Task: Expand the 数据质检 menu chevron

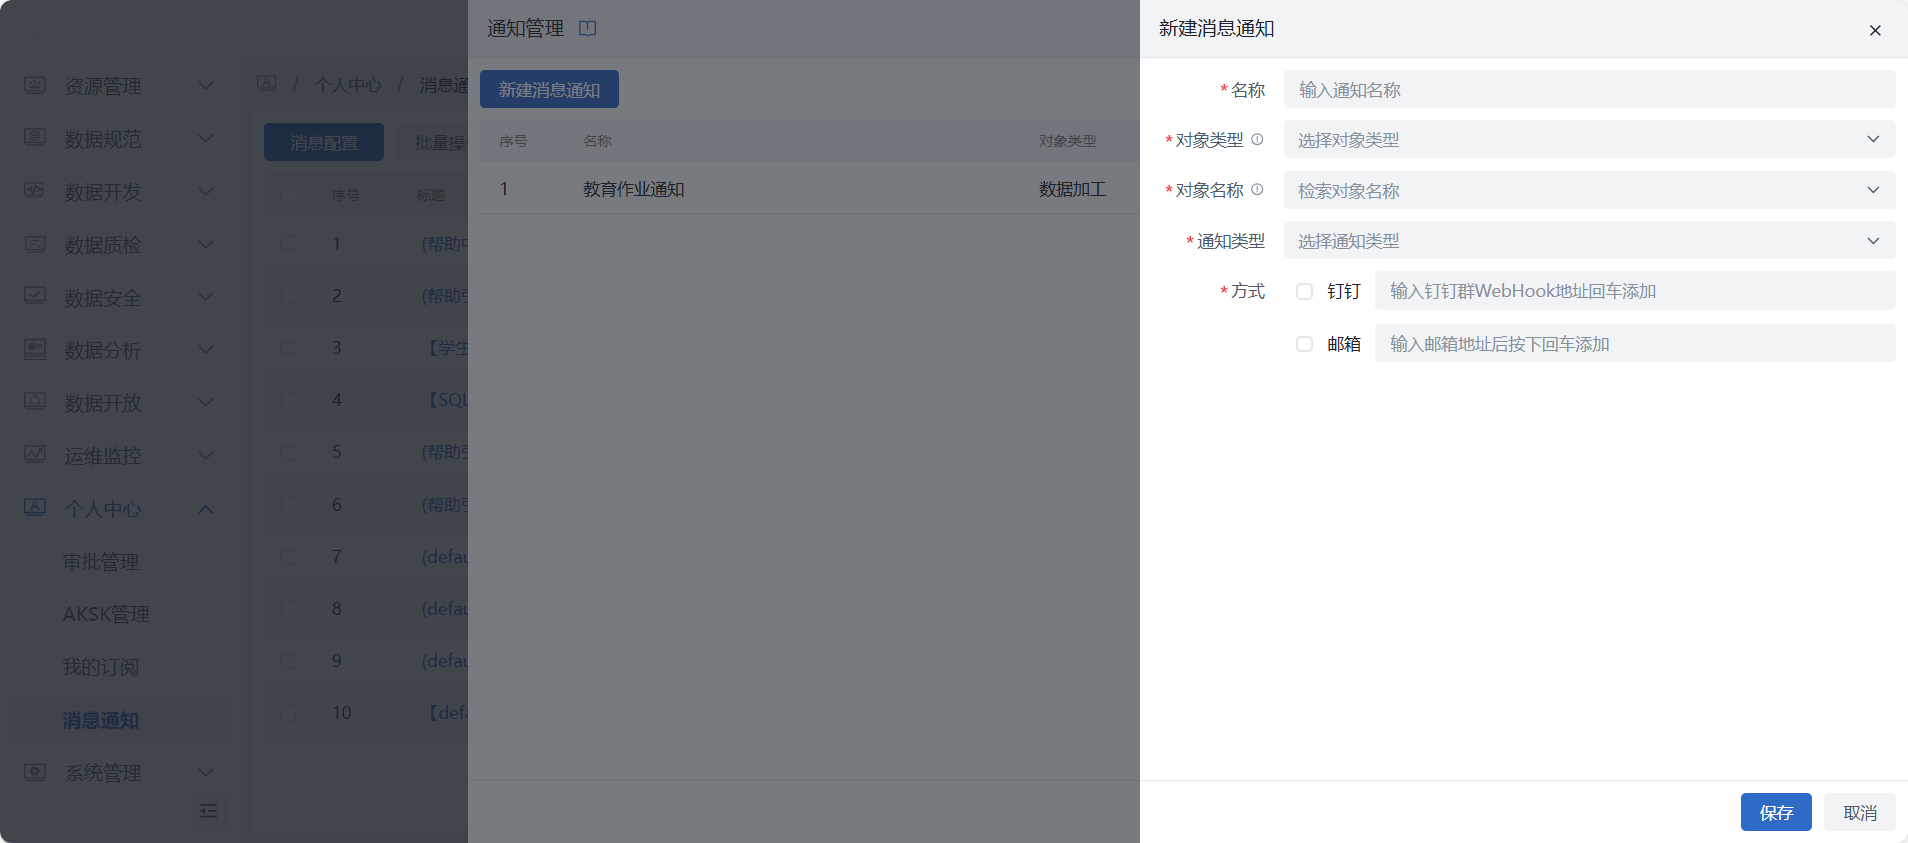Action: click(206, 244)
